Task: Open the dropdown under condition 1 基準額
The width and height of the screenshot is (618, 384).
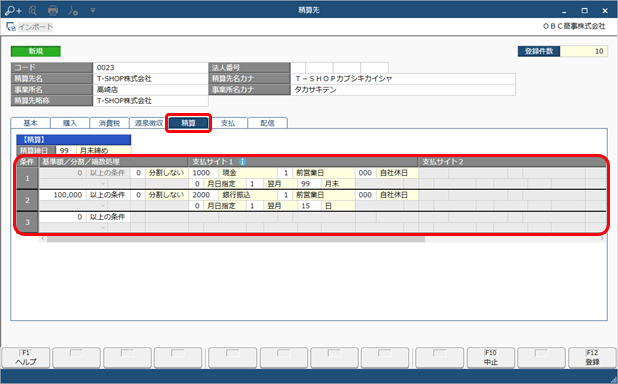Action: pos(104,183)
